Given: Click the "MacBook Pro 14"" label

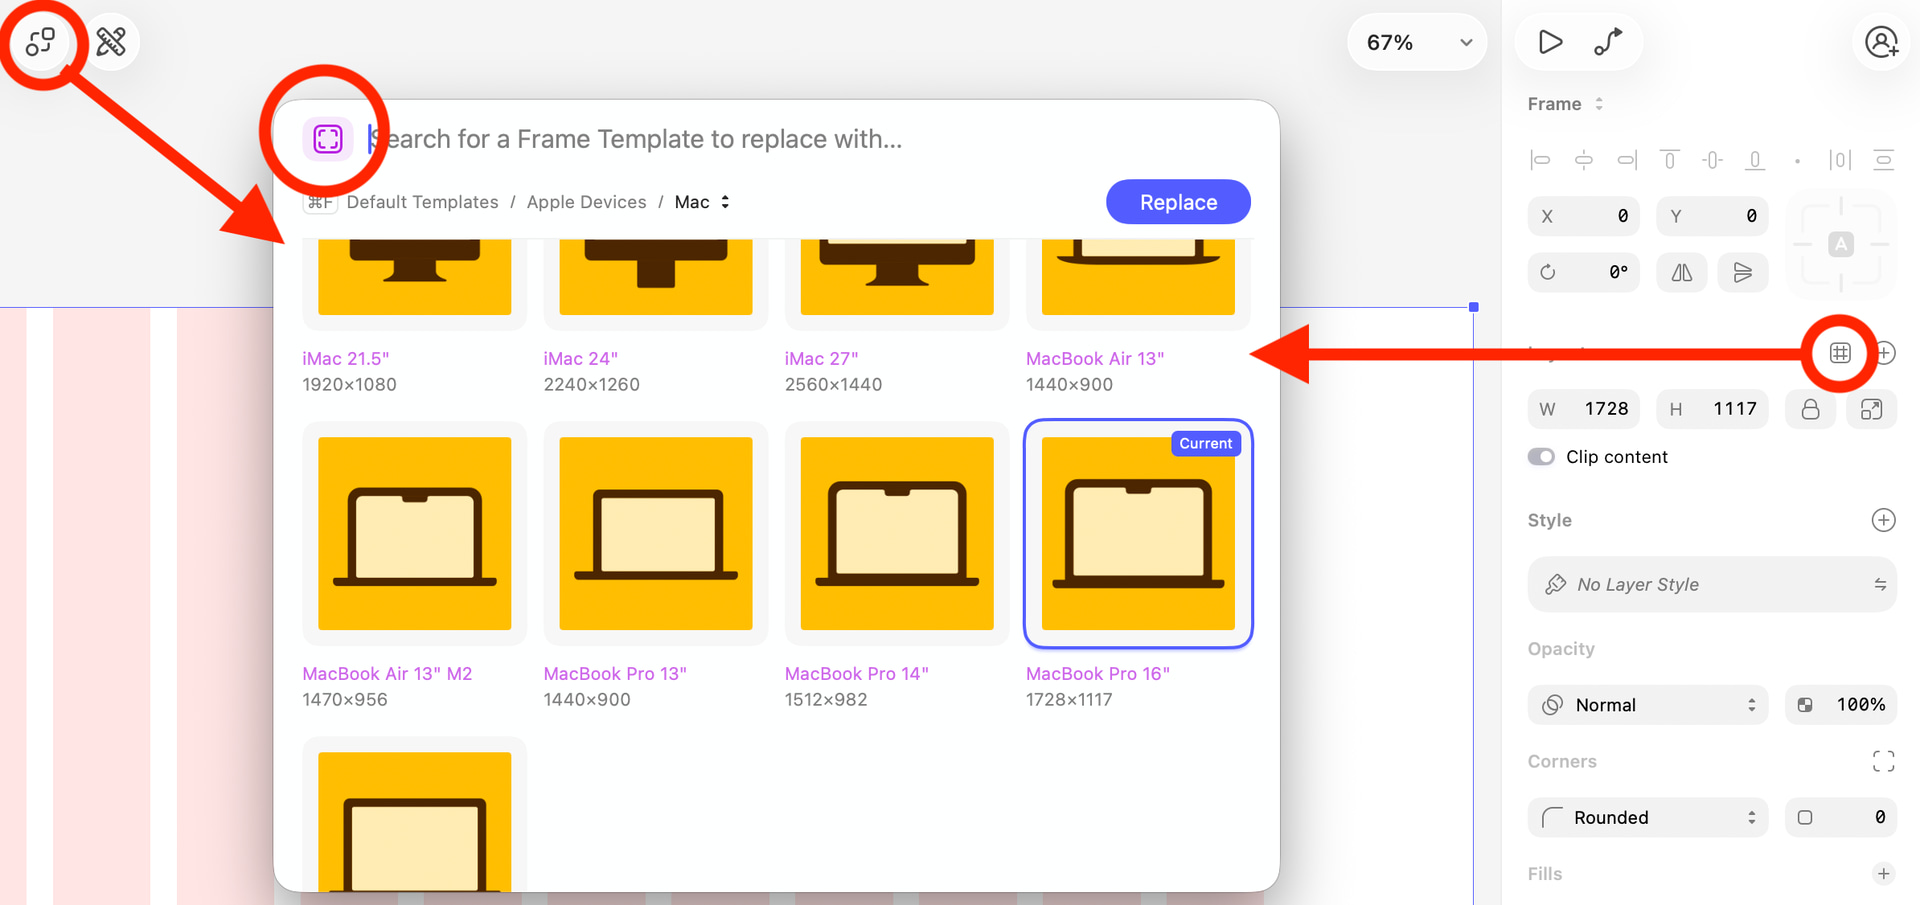Looking at the screenshot, I should (x=857, y=674).
